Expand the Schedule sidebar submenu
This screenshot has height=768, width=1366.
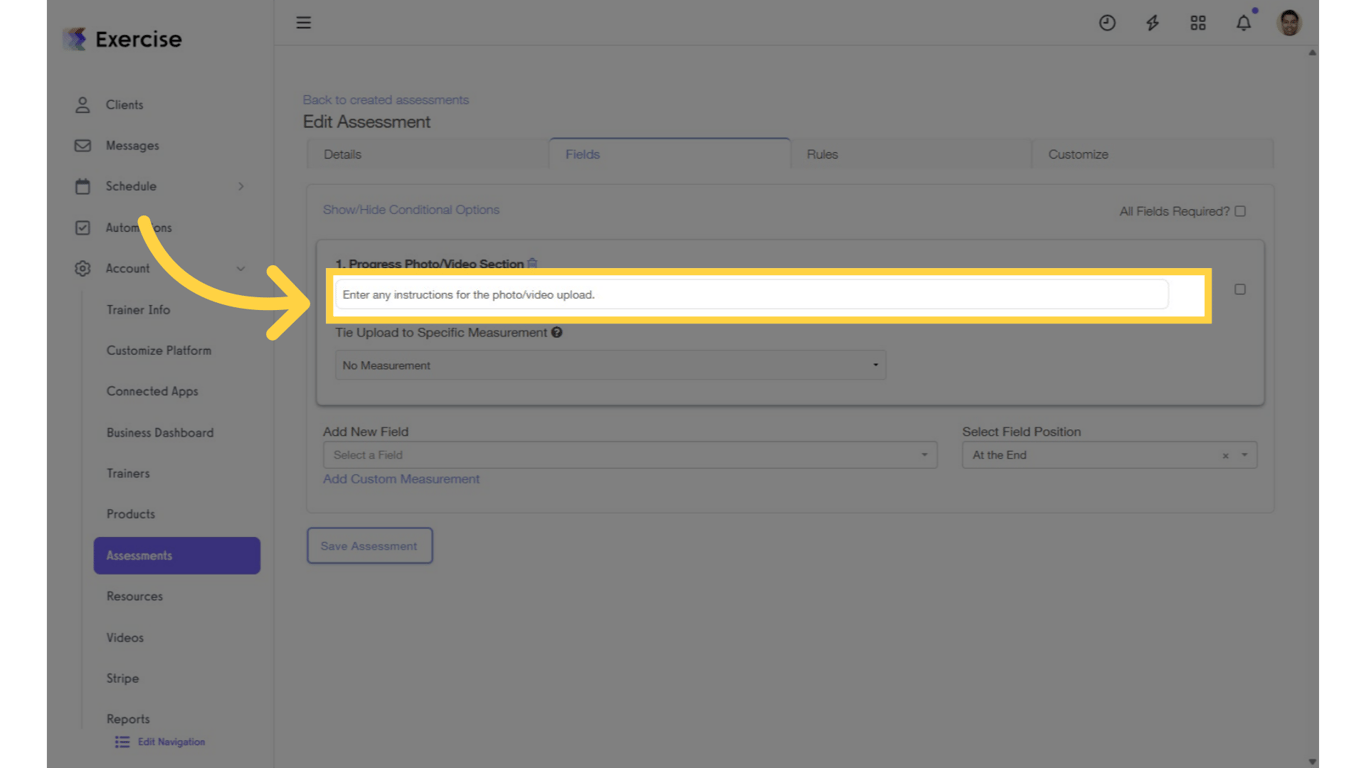(x=241, y=186)
